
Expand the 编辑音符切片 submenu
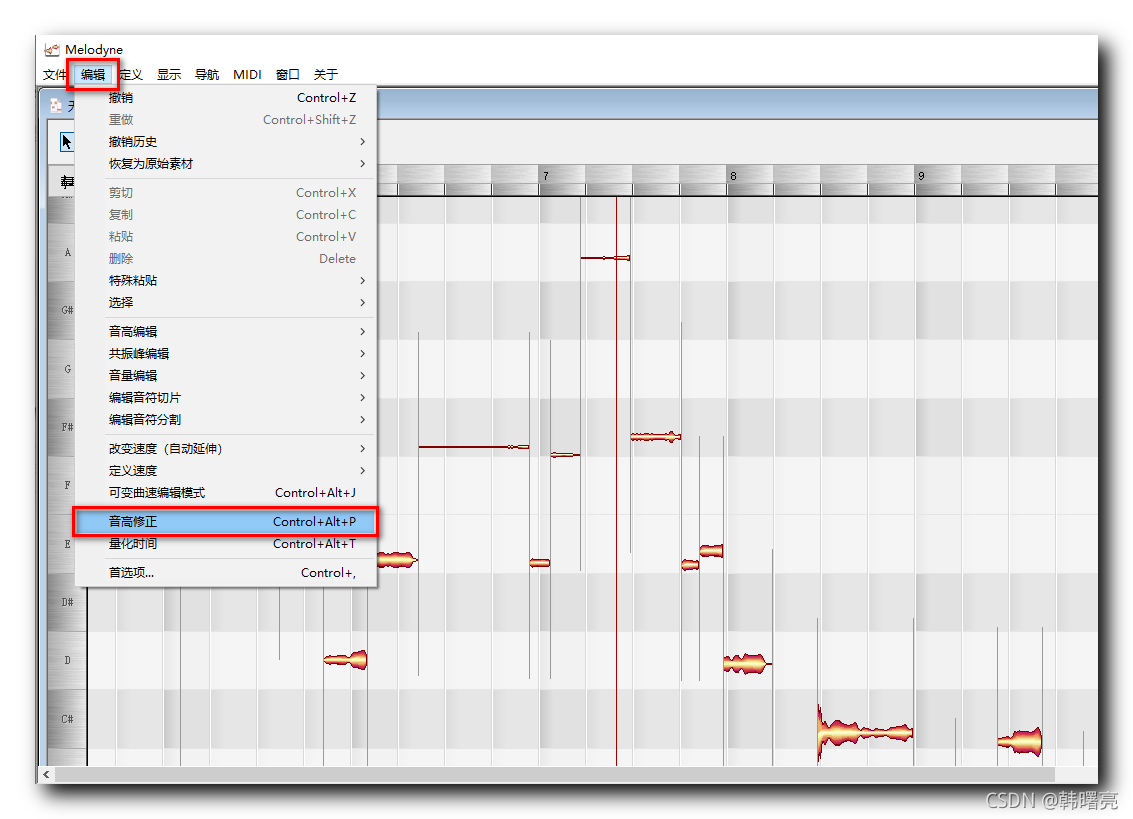226,398
